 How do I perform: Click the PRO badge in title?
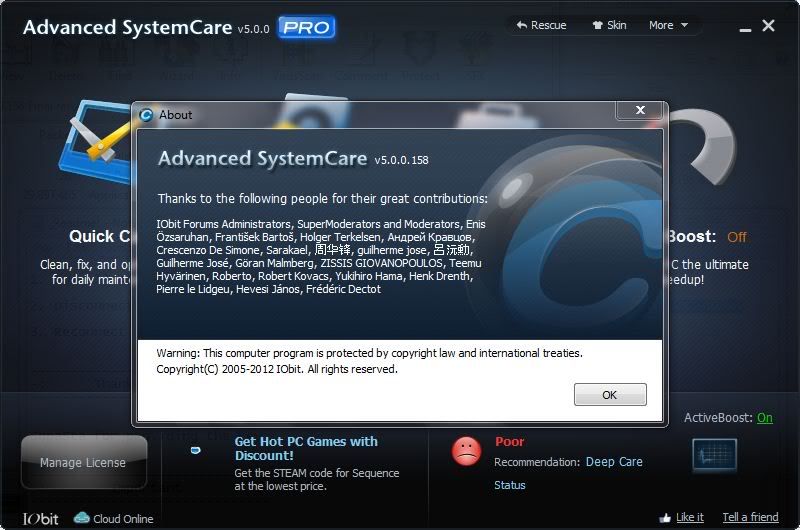point(306,27)
